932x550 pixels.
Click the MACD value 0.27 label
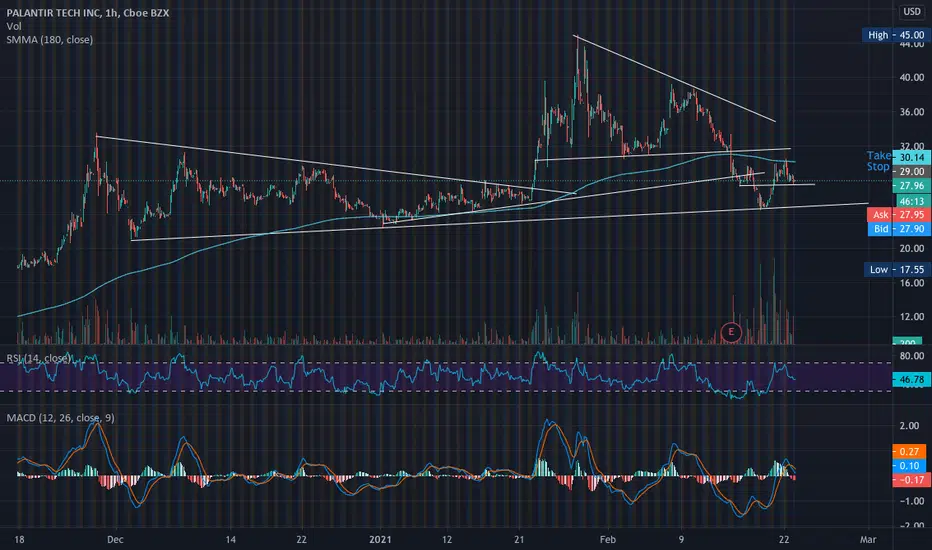pyautogui.click(x=909, y=452)
